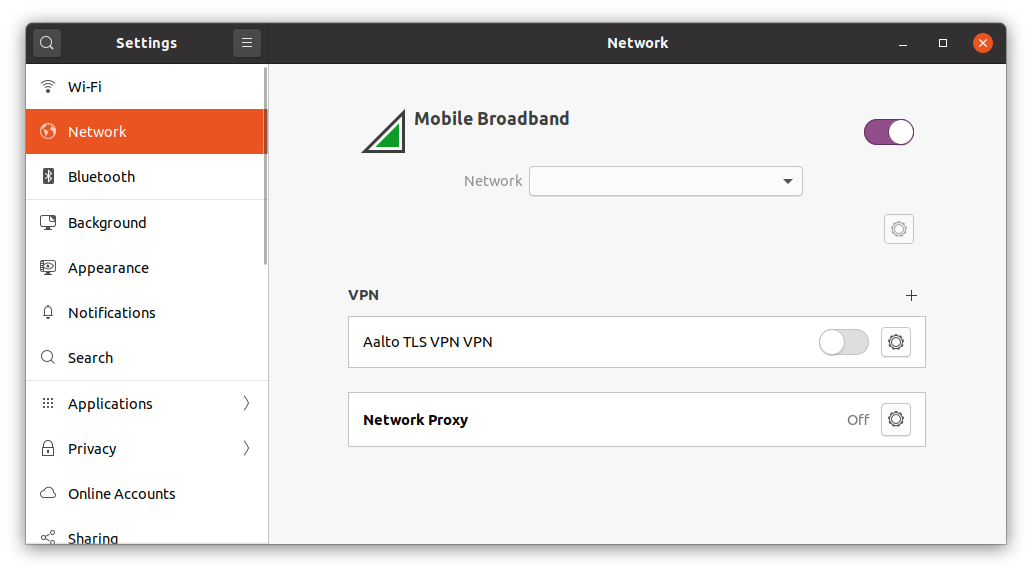The width and height of the screenshot is (1032, 573).
Task: Open Network Proxy gear settings
Action: click(896, 420)
